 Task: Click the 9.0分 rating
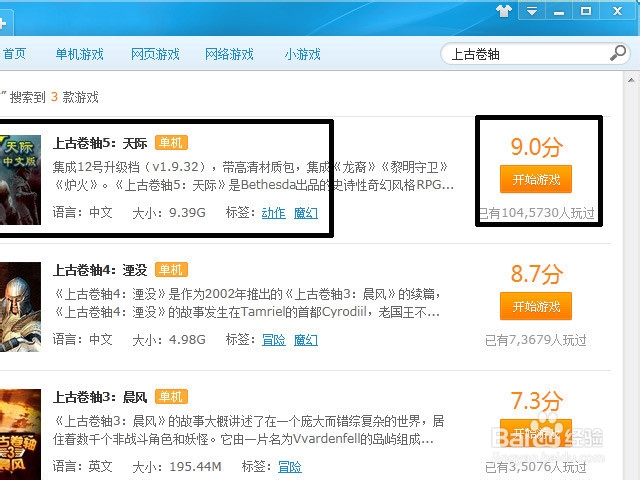(x=536, y=147)
